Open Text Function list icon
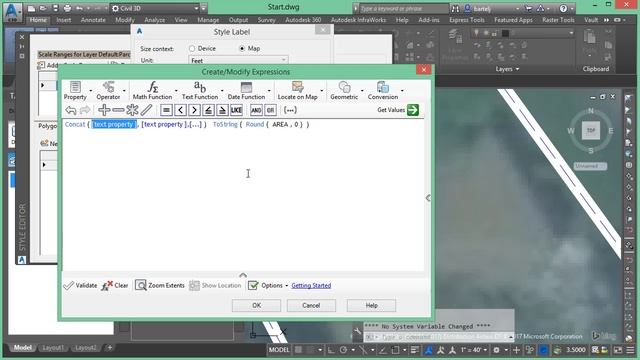This screenshot has height=360, width=640. (x=200, y=87)
